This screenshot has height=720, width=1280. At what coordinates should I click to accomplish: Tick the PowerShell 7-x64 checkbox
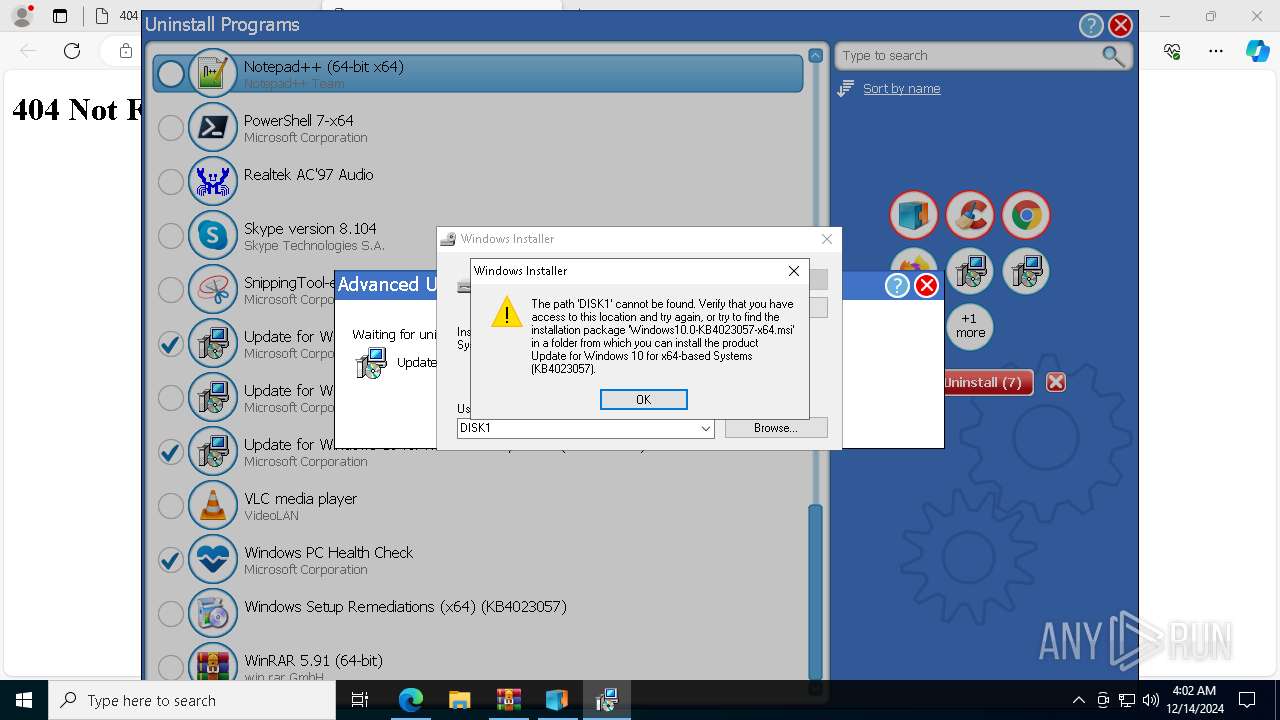coord(171,127)
